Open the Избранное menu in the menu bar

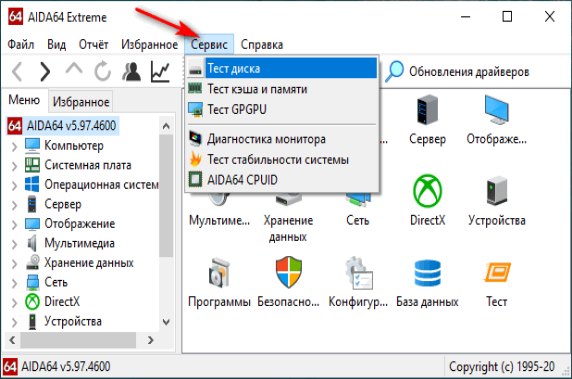pyautogui.click(x=150, y=45)
